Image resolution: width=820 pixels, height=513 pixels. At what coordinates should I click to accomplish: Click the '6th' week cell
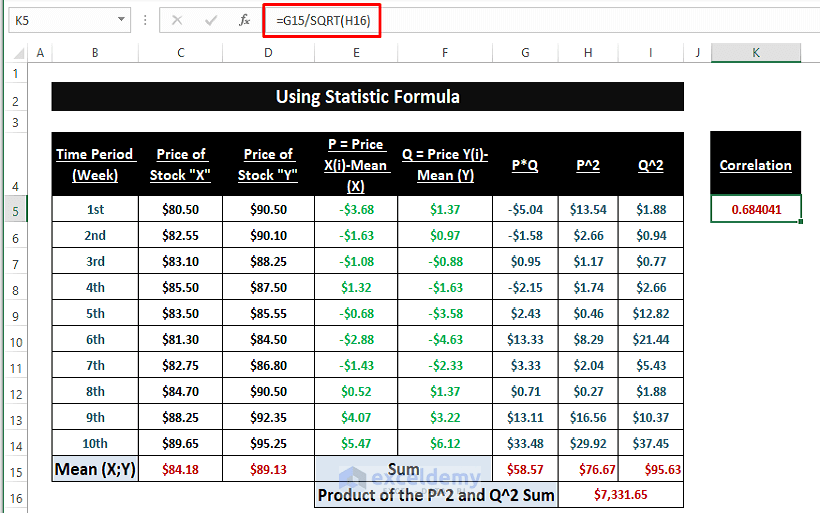coord(95,339)
